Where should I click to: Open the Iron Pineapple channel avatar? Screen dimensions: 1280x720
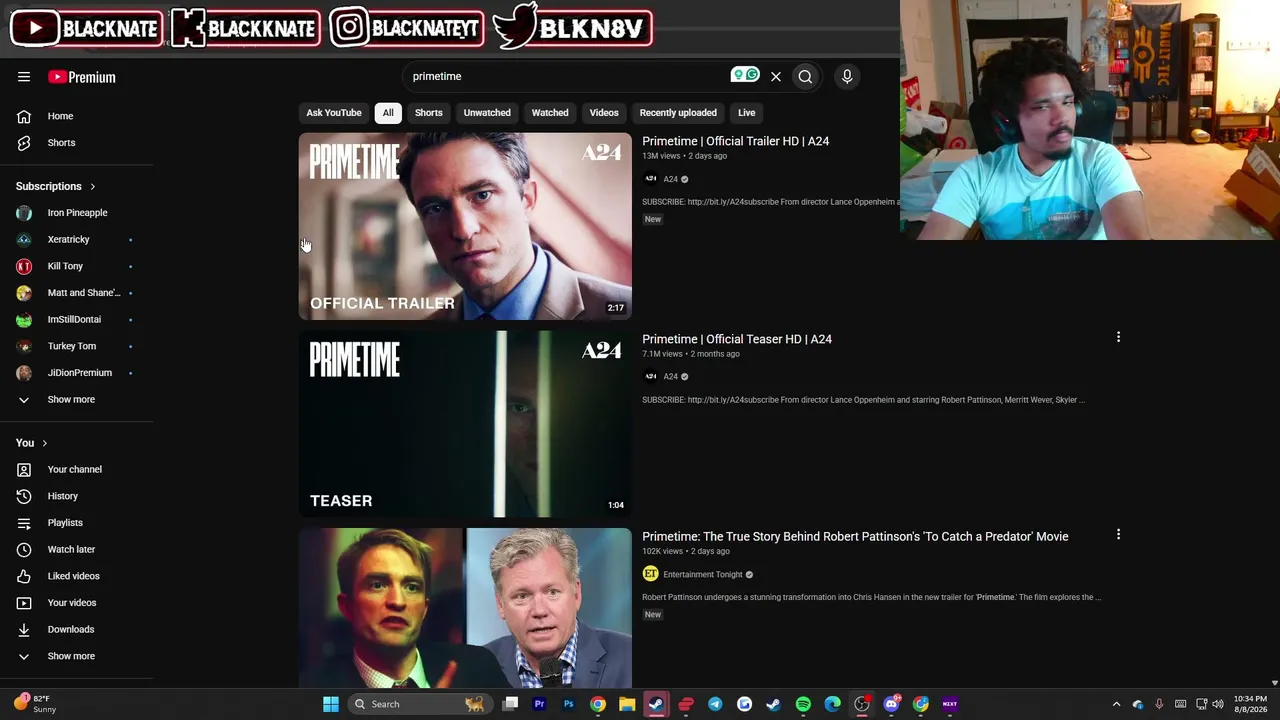click(24, 213)
